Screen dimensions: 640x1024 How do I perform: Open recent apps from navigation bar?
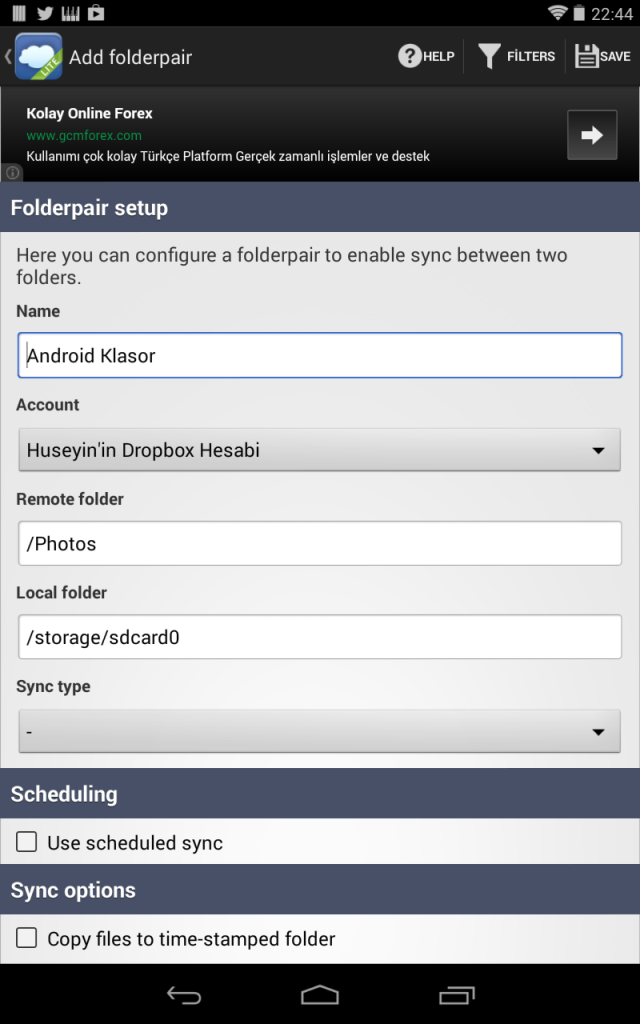[x=457, y=994]
